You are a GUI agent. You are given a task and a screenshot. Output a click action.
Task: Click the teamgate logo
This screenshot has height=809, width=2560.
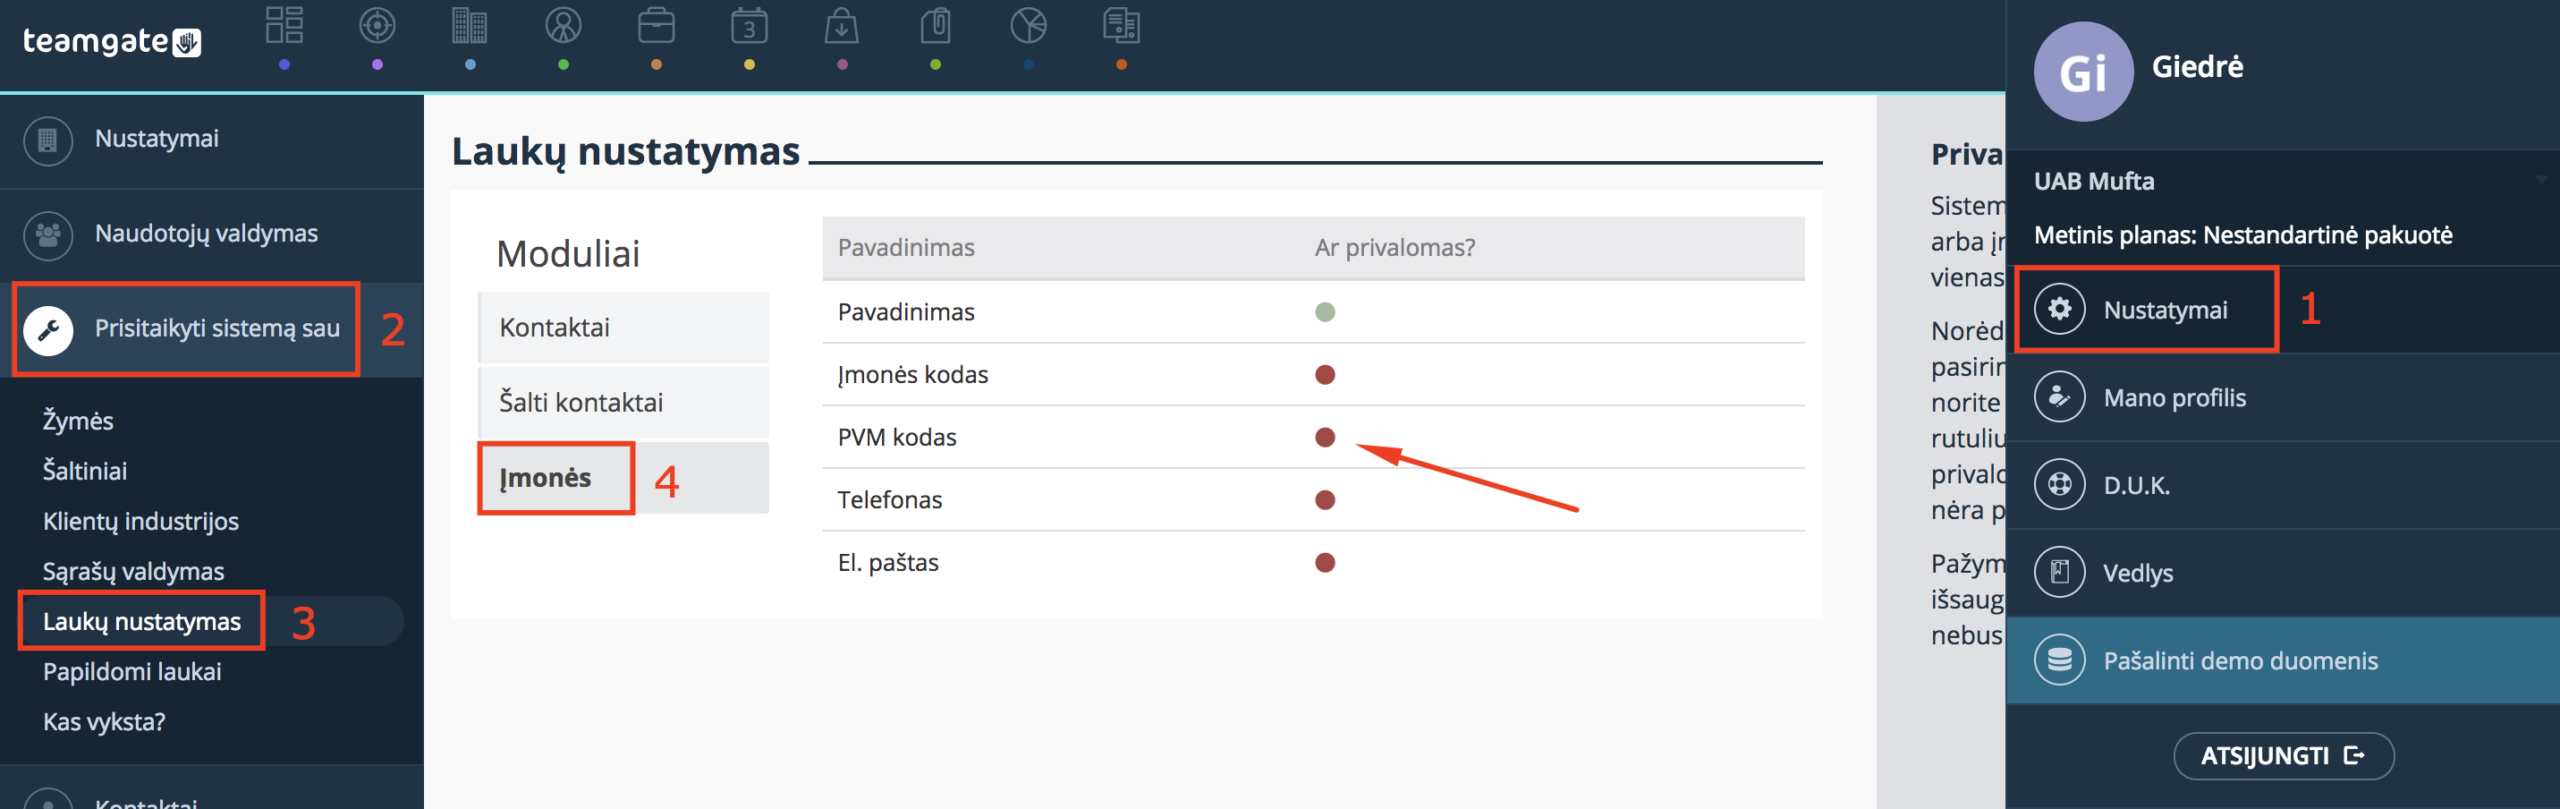[112, 42]
